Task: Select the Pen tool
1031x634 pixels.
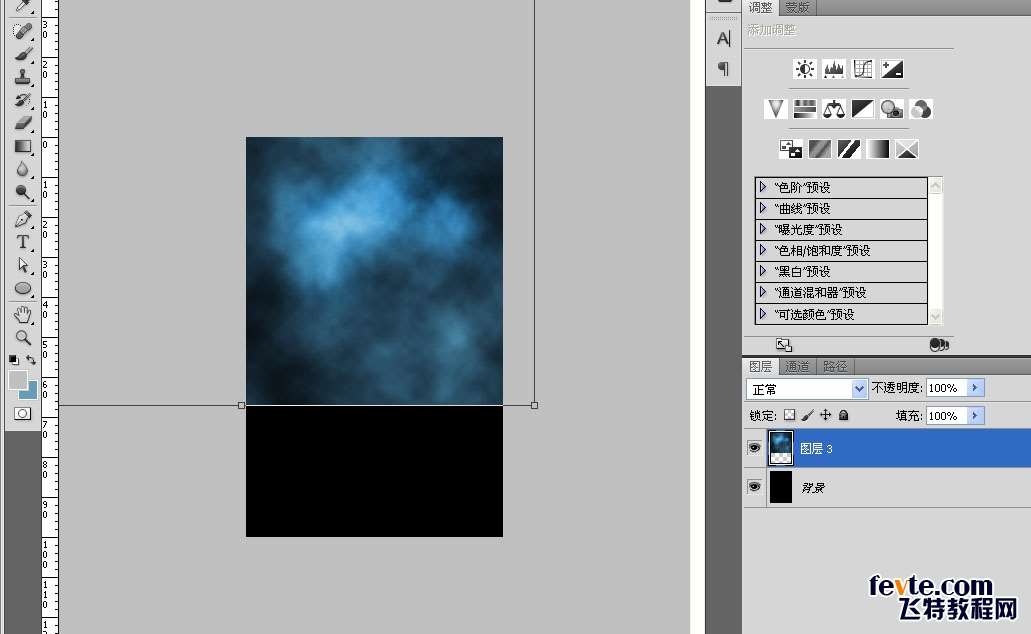Action: click(x=22, y=219)
